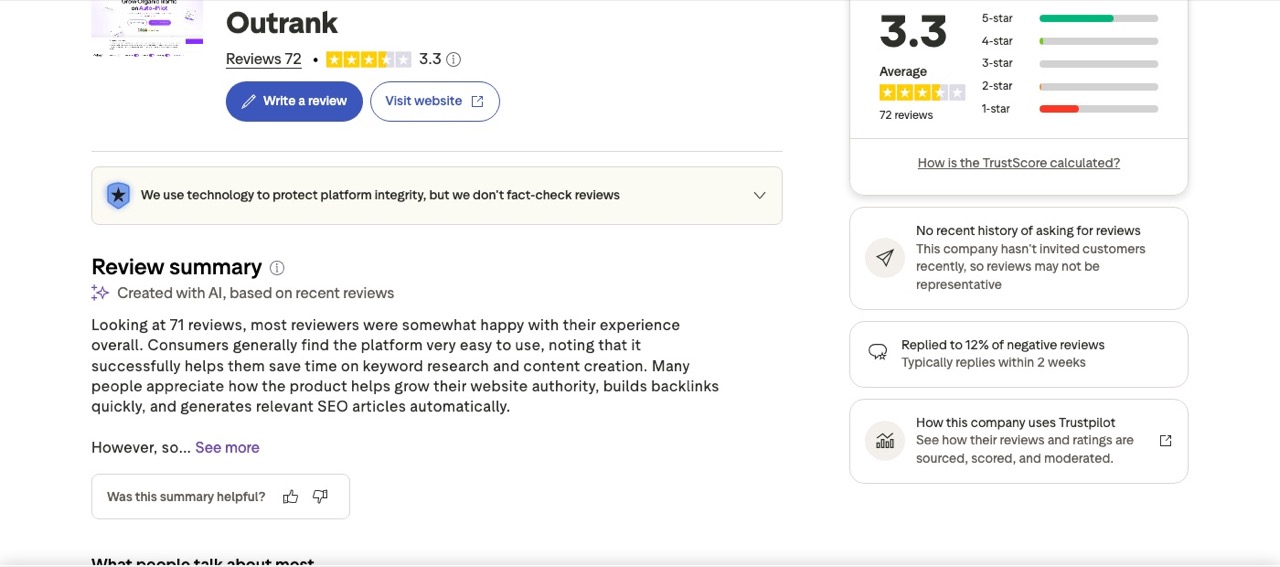
Task: Click the large 3.3 TrustScore number
Action: [913, 31]
